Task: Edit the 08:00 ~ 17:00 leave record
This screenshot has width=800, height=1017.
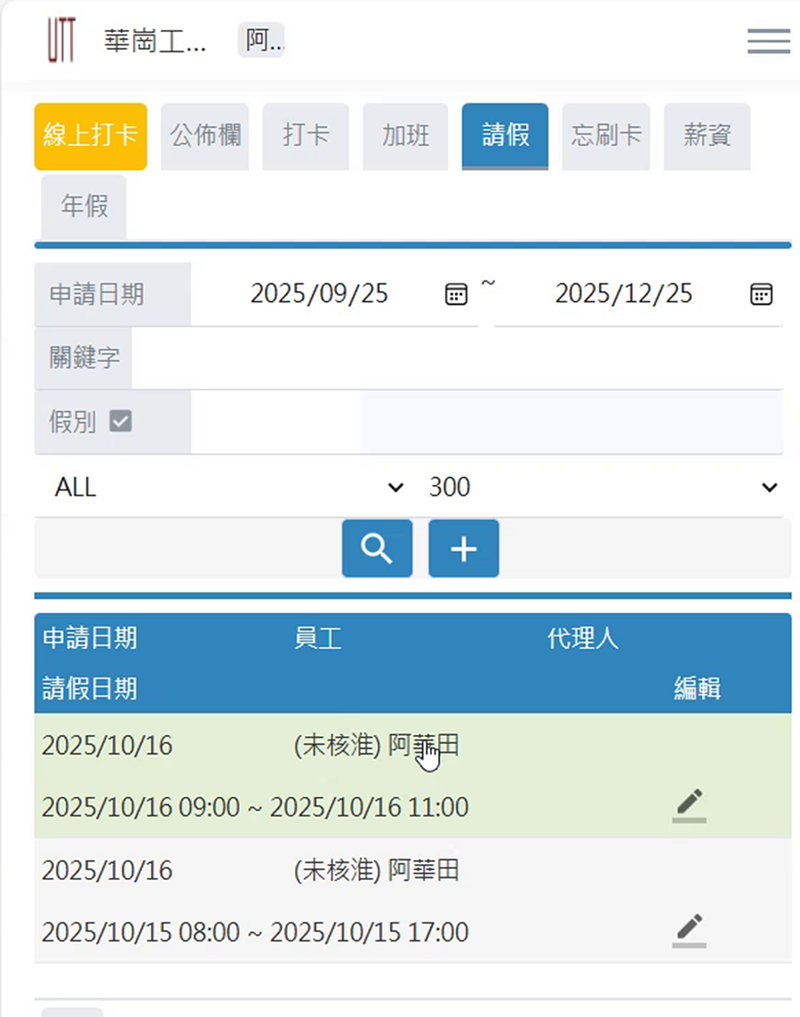Action: click(x=690, y=931)
